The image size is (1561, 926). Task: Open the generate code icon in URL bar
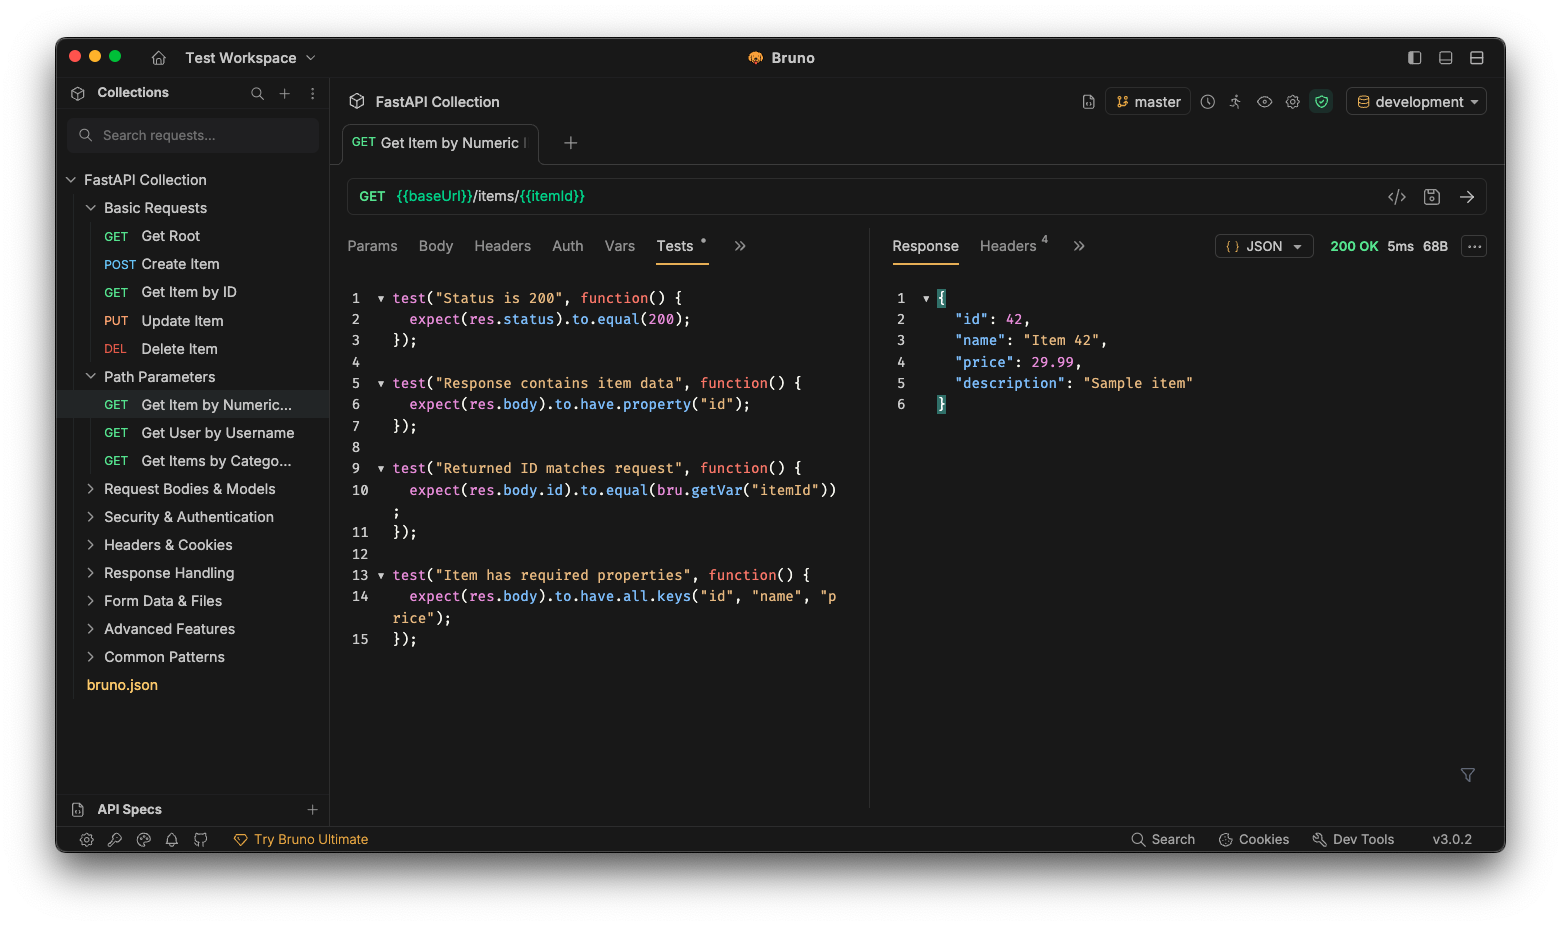coord(1396,197)
